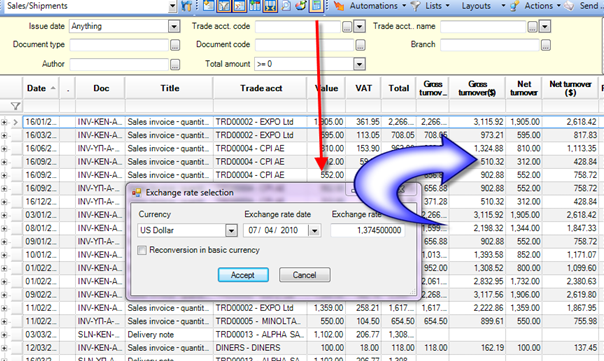Open the Trade acct. code dropdown arrow
This screenshot has width=604, height=361.
[x=359, y=26]
